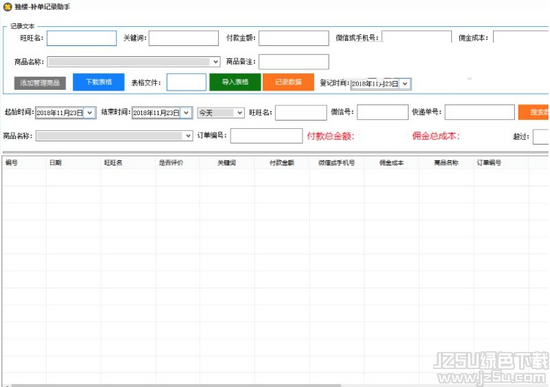
Task: Click the orange 记录数据 button
Action: coord(288,82)
